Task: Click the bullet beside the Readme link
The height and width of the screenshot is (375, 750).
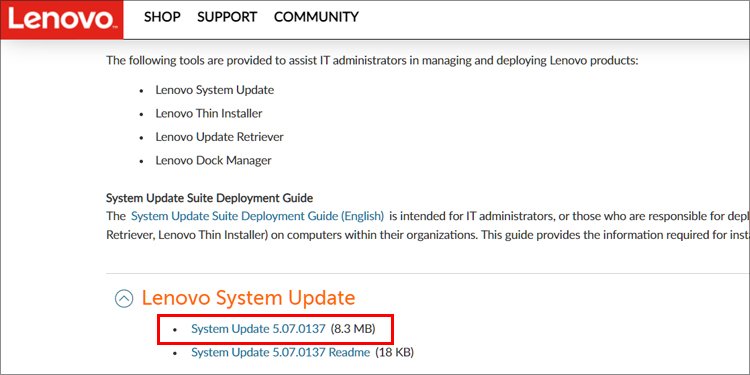Action: pos(175,353)
